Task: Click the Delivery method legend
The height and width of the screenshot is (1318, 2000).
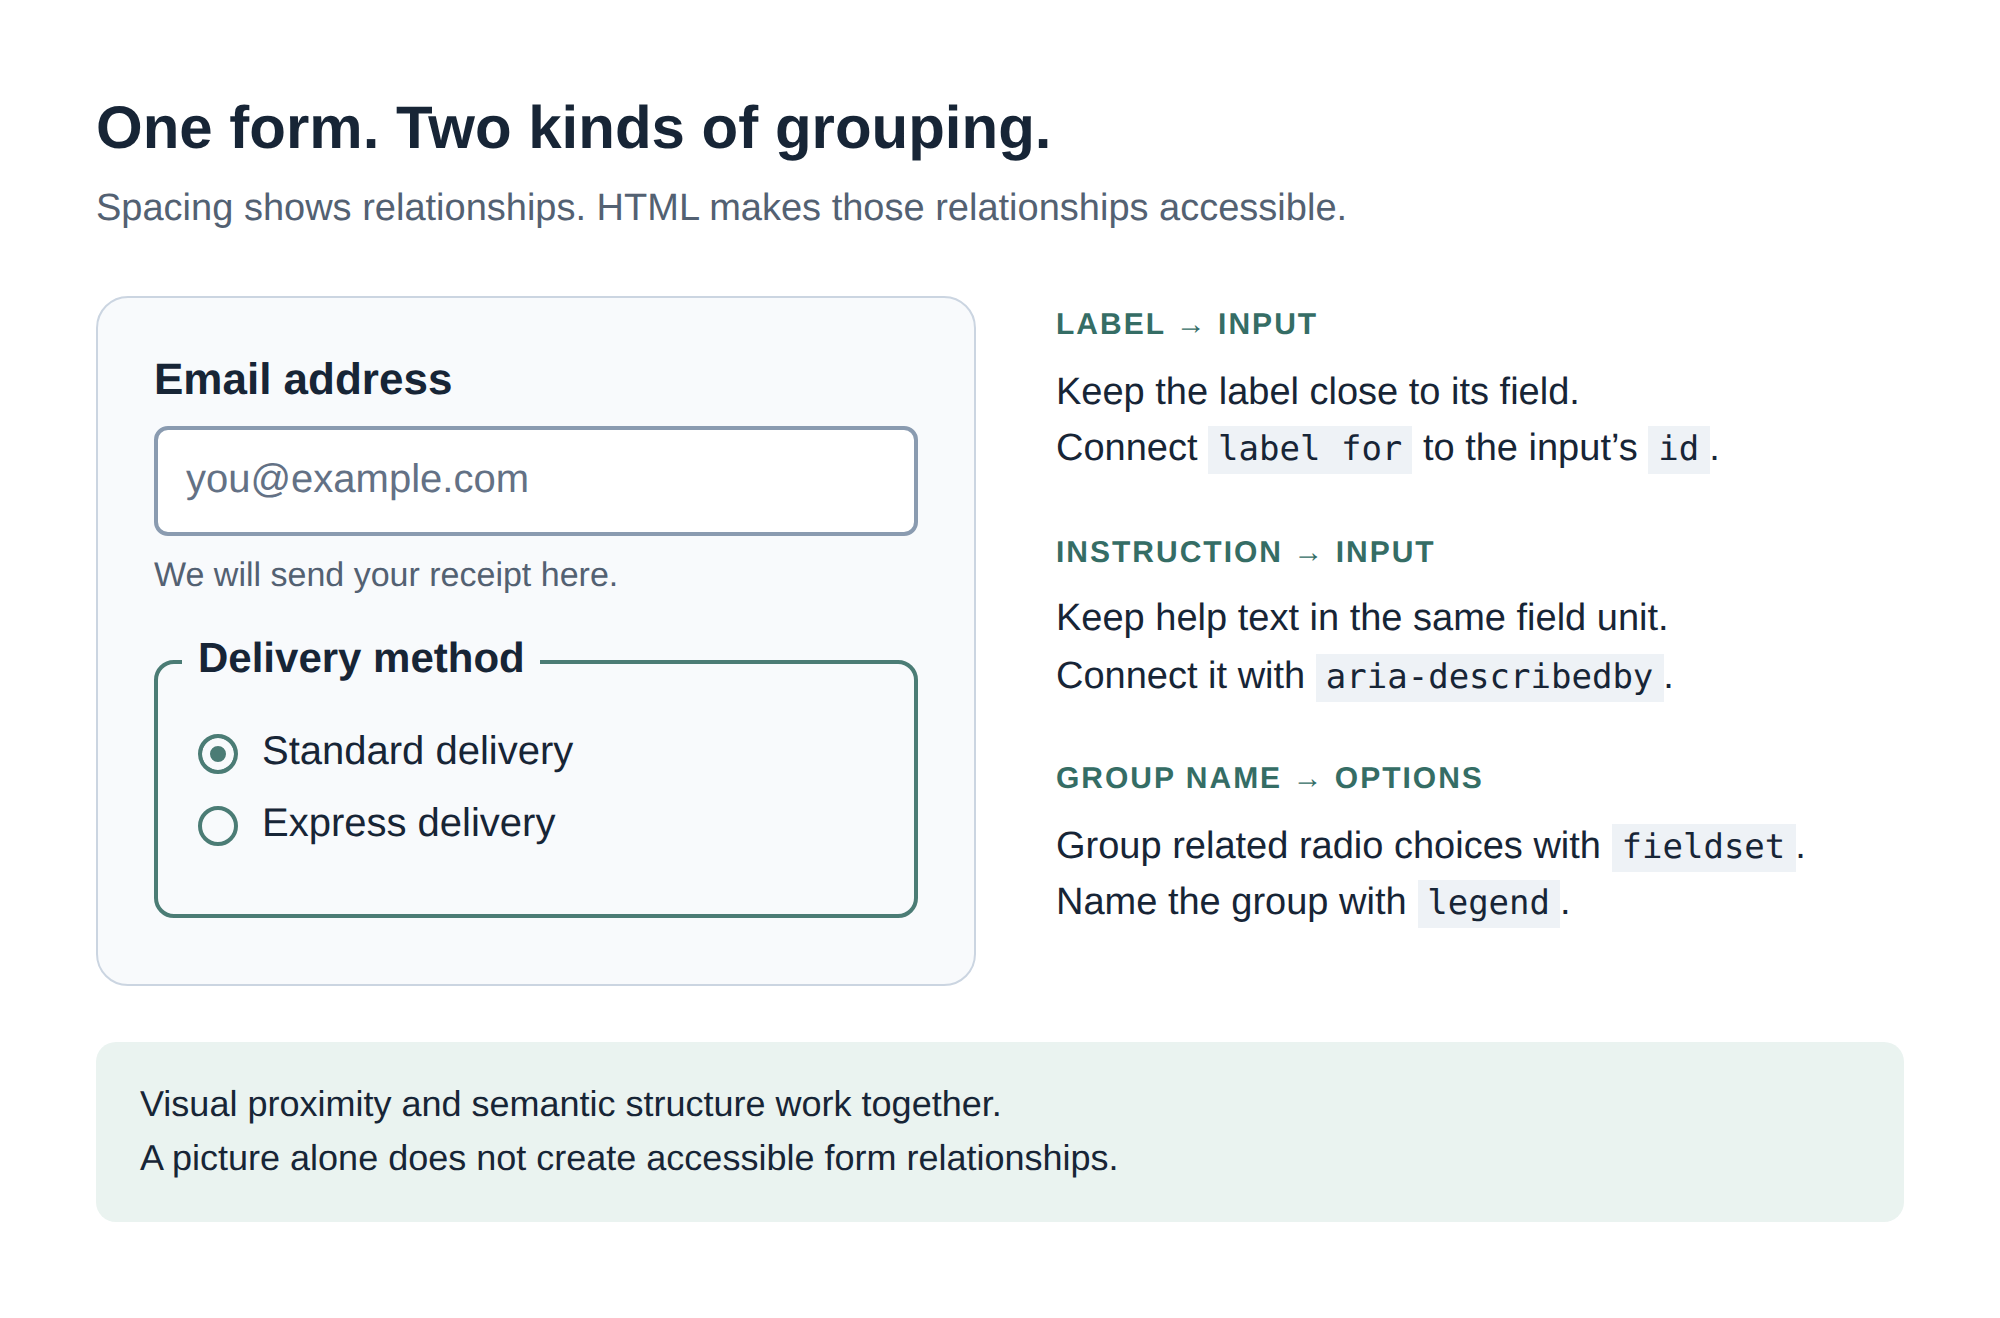Action: point(361,658)
